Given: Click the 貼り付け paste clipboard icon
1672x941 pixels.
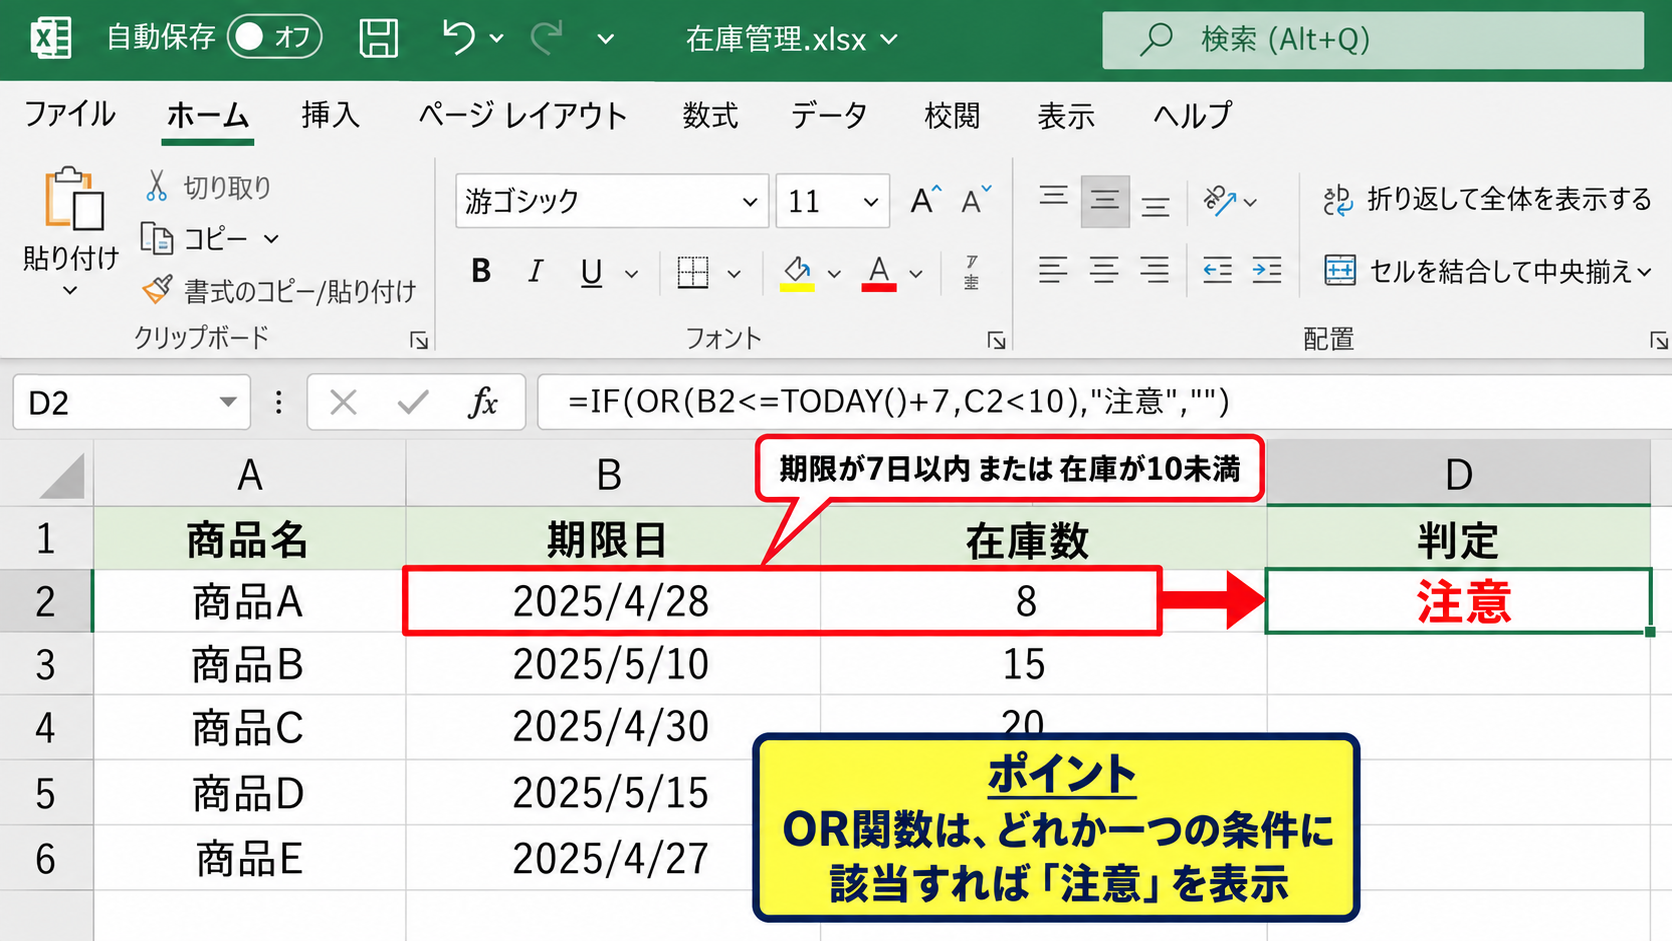Looking at the screenshot, I should tap(72, 199).
